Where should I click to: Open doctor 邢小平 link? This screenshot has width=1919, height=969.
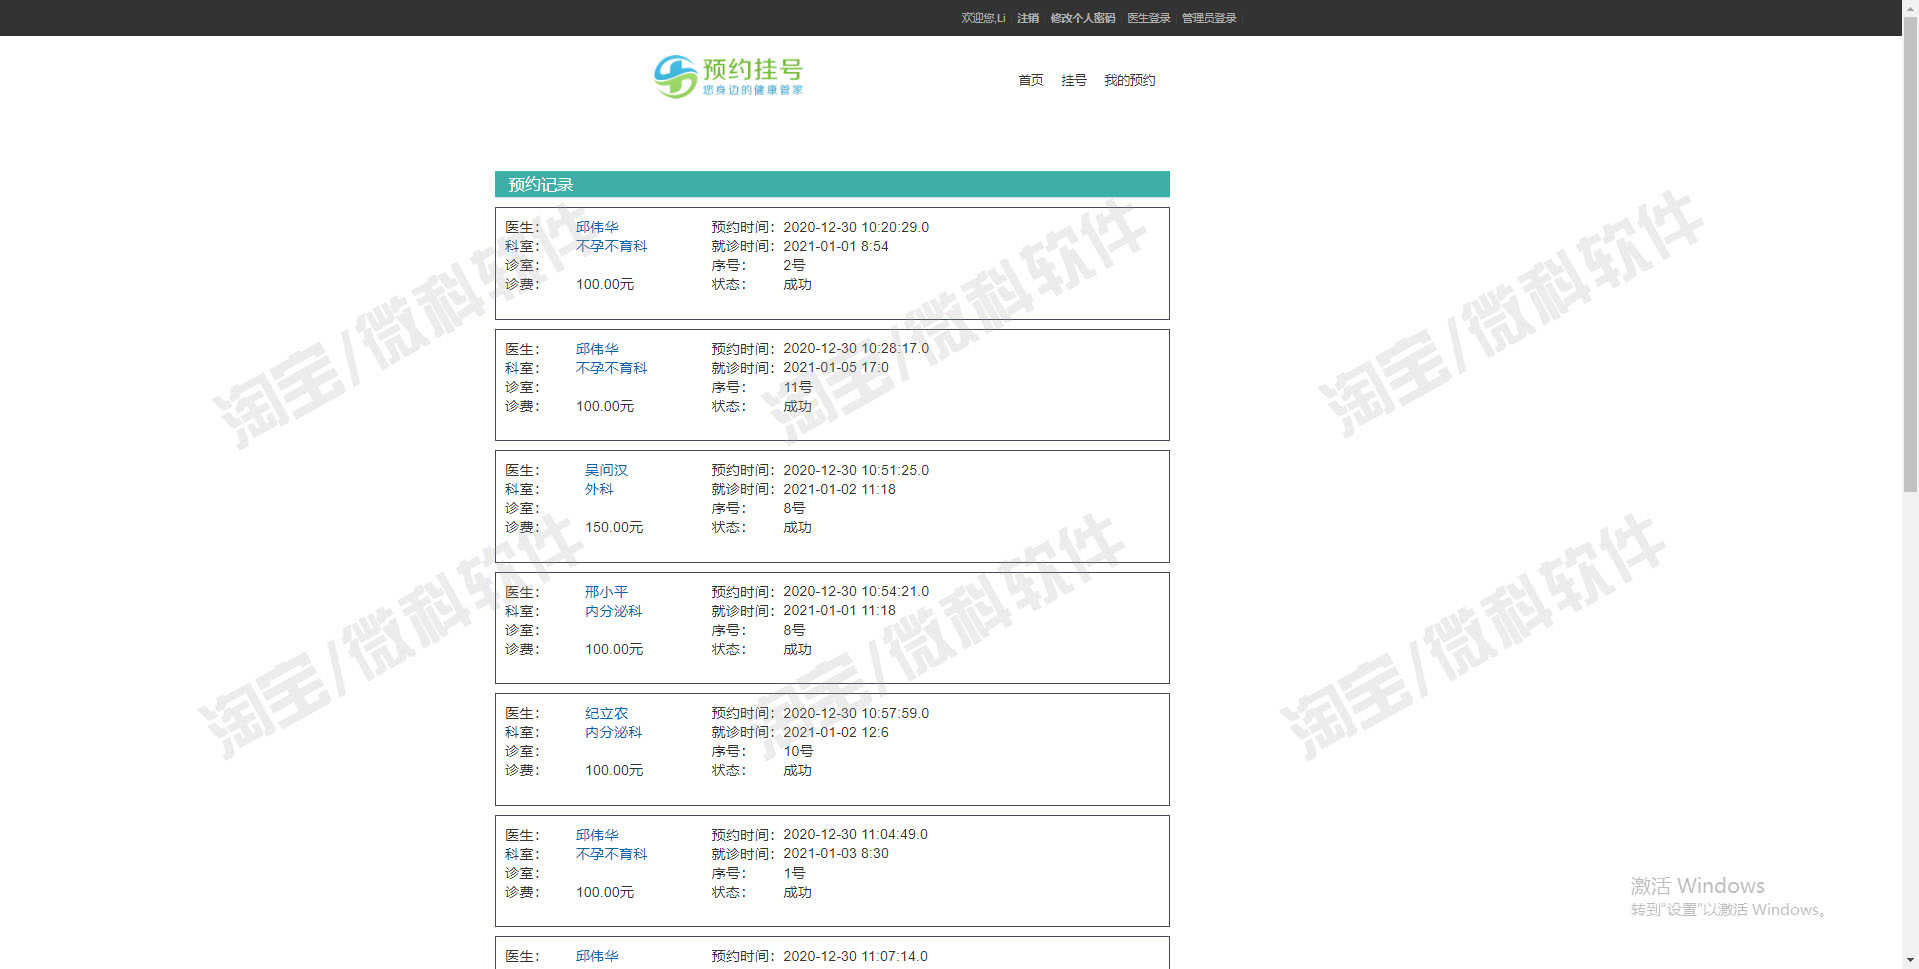[x=606, y=592]
